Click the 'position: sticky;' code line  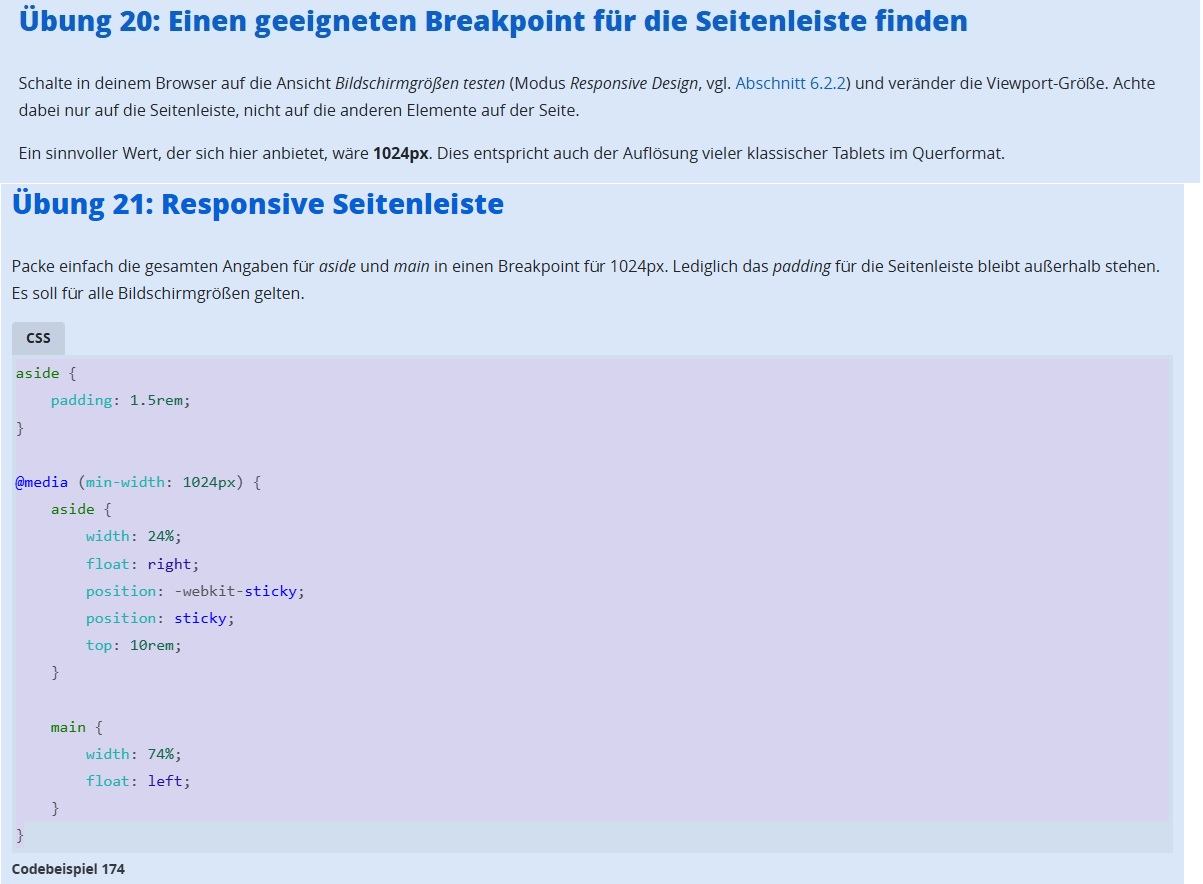pyautogui.click(x=160, y=618)
